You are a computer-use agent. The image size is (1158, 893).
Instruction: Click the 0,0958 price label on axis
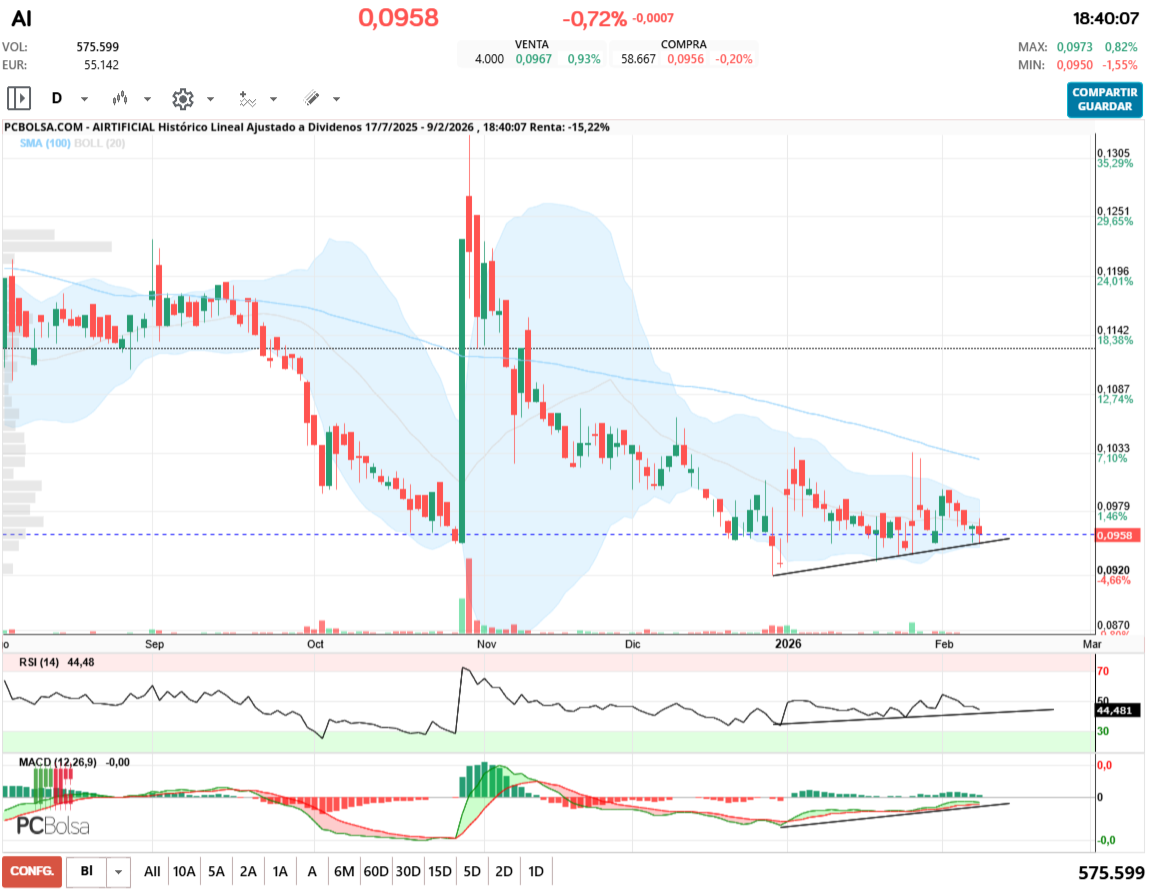pos(1114,536)
